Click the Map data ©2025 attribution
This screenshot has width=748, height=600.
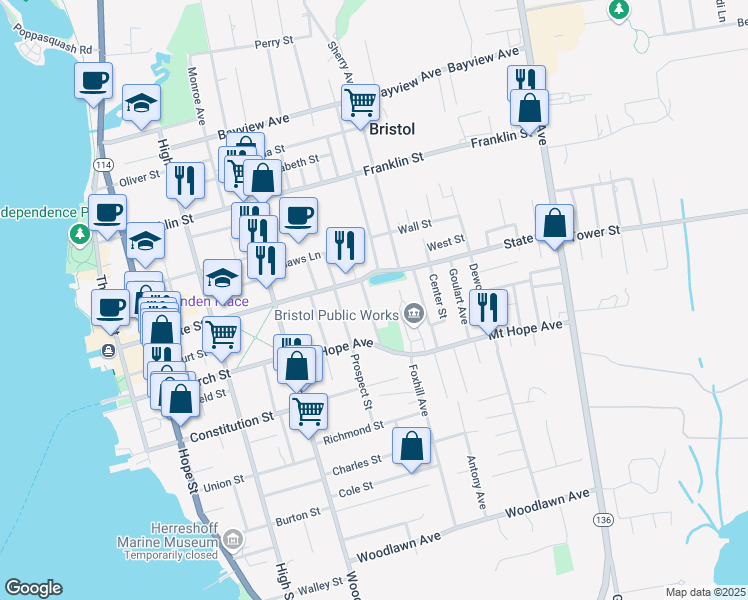point(705,592)
